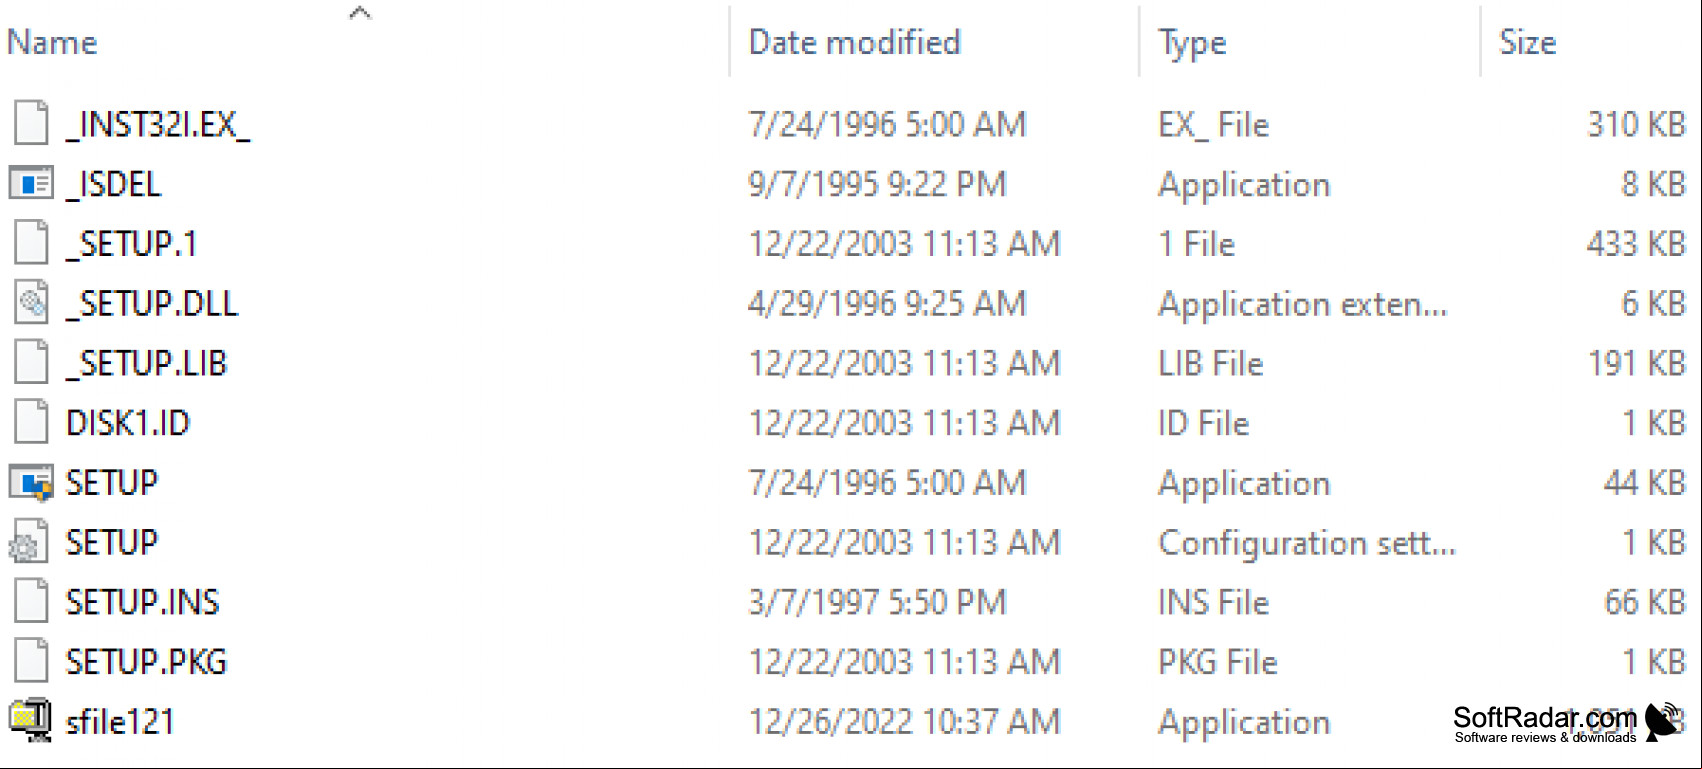This screenshot has height=769, width=1702.
Task: Sort by Size column header
Action: click(1528, 42)
